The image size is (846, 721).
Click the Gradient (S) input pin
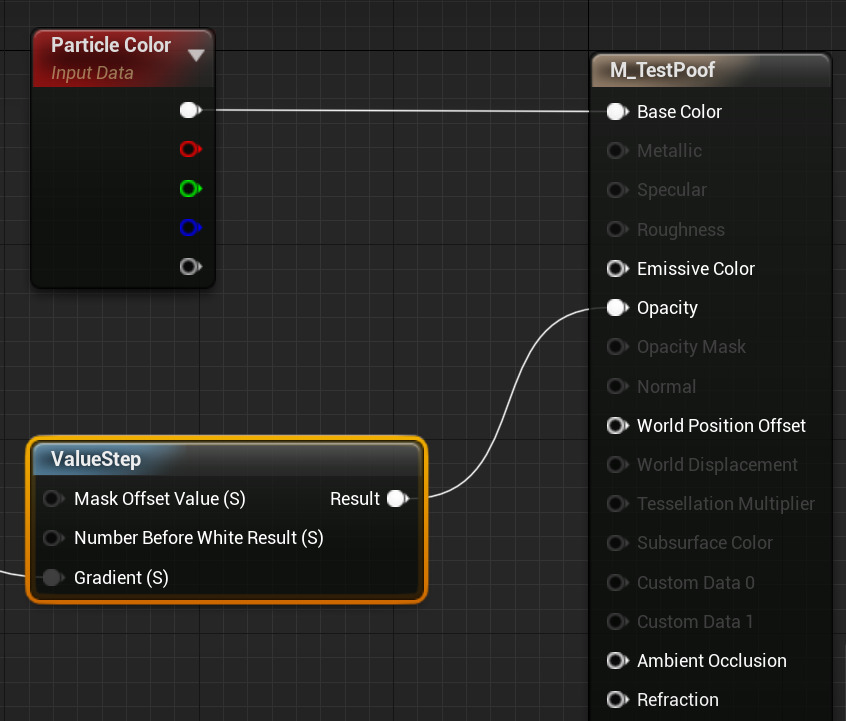[x=53, y=578]
